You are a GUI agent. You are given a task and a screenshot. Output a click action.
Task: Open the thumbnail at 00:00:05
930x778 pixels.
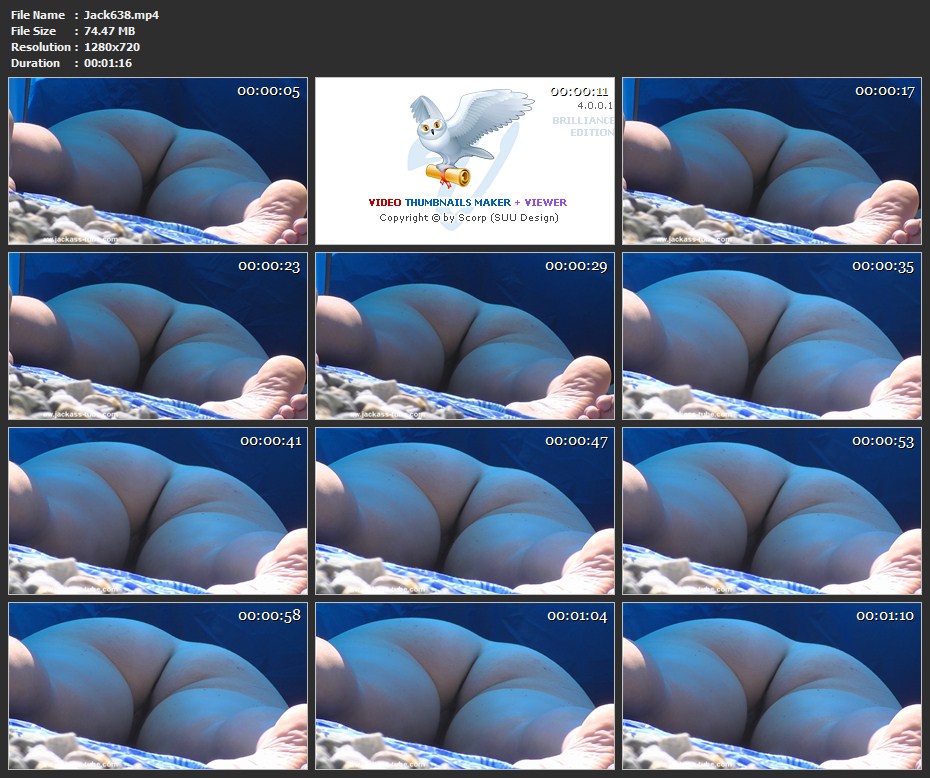coord(158,161)
